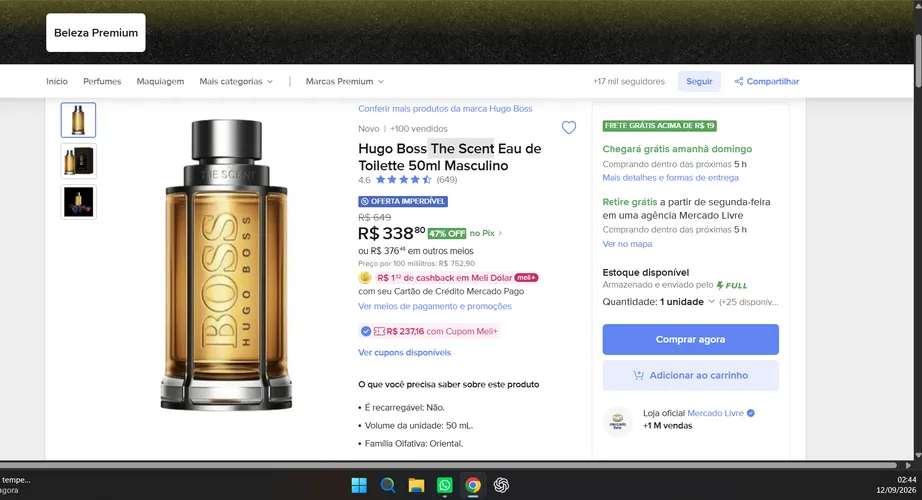Click Adicionar ao carrinho button
Image resolution: width=922 pixels, height=500 pixels.
(690, 375)
